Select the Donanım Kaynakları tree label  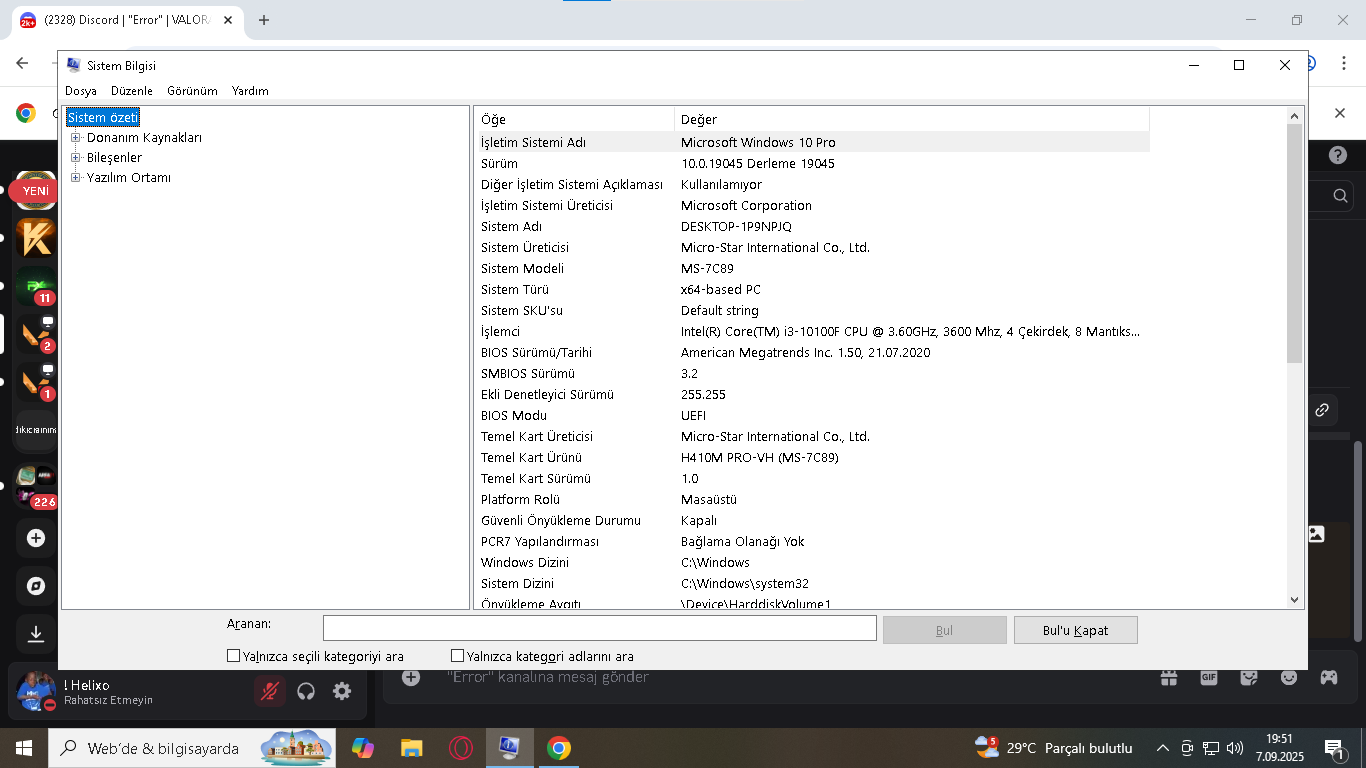pos(144,138)
